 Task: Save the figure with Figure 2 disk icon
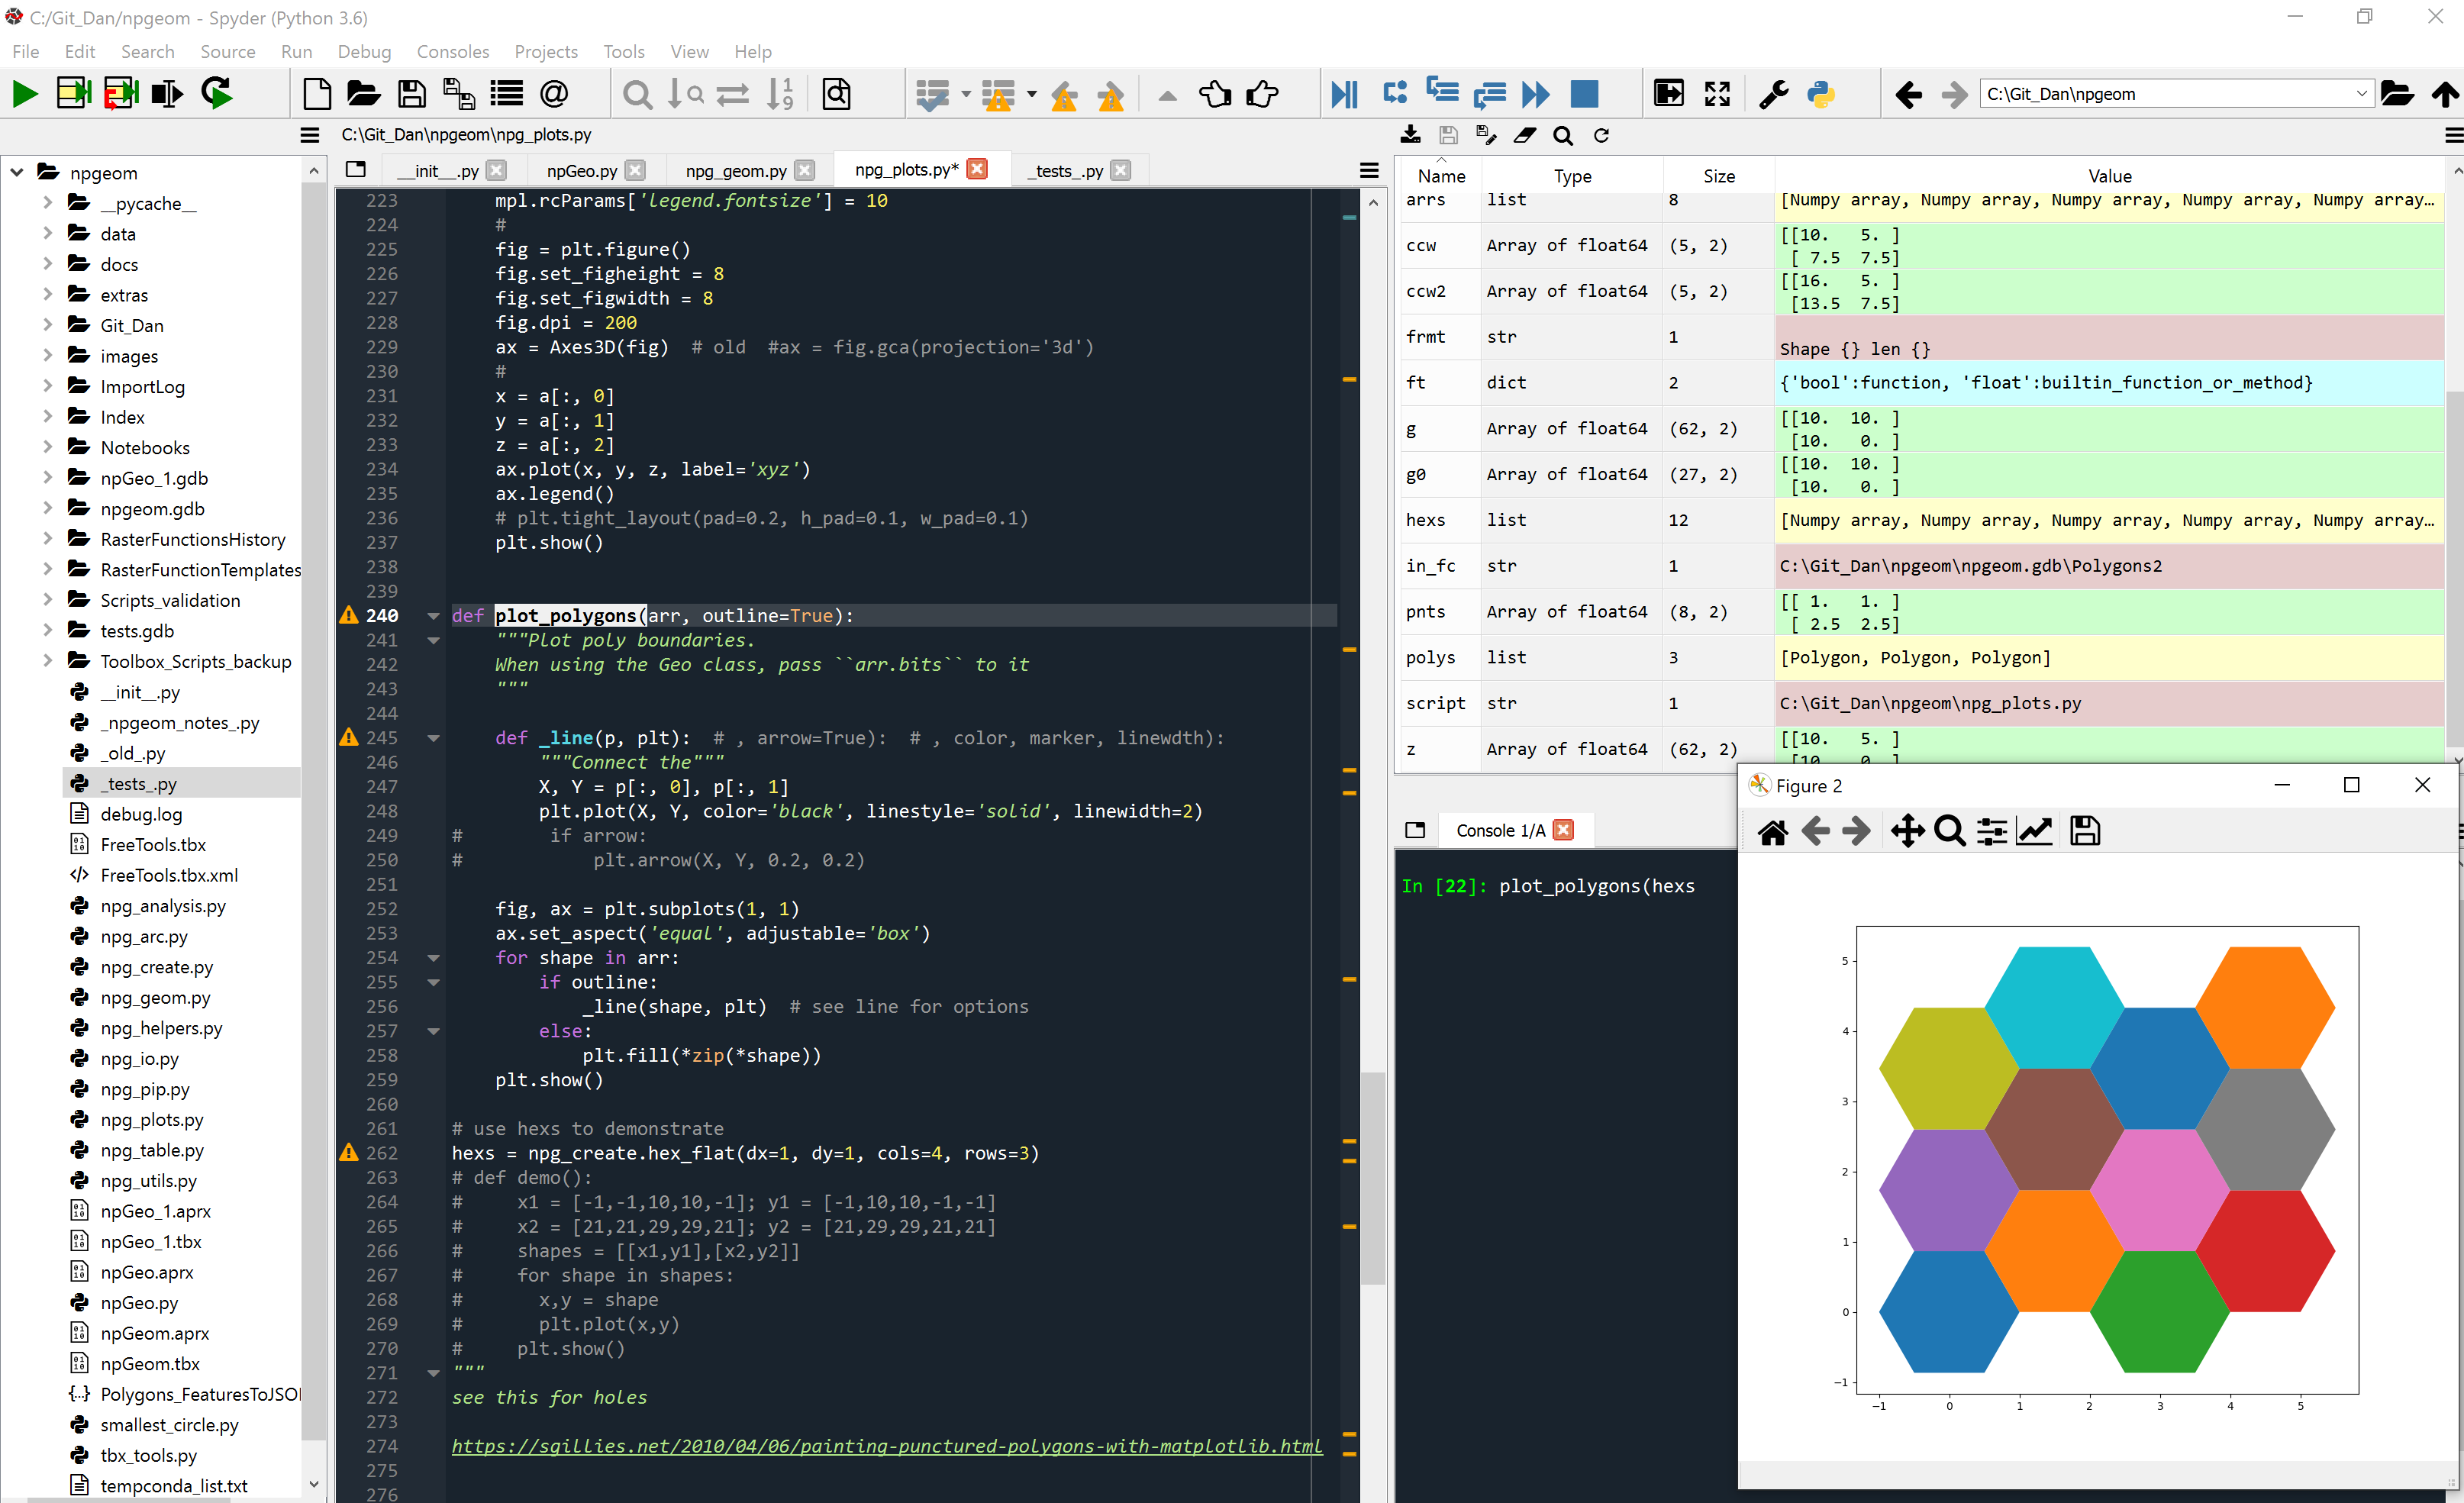pos(2085,831)
